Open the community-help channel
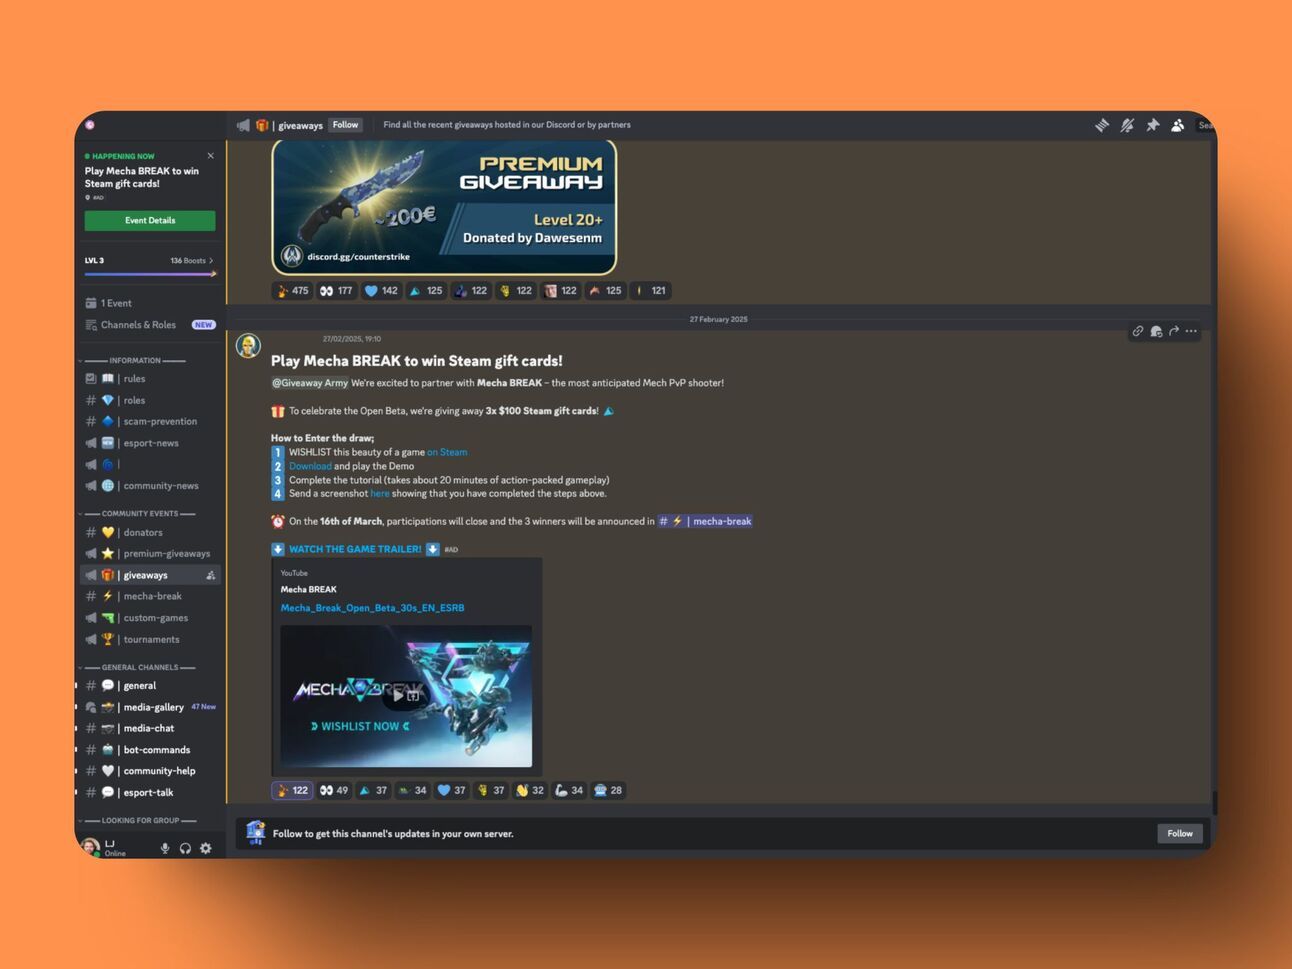Image resolution: width=1292 pixels, height=969 pixels. pos(150,771)
